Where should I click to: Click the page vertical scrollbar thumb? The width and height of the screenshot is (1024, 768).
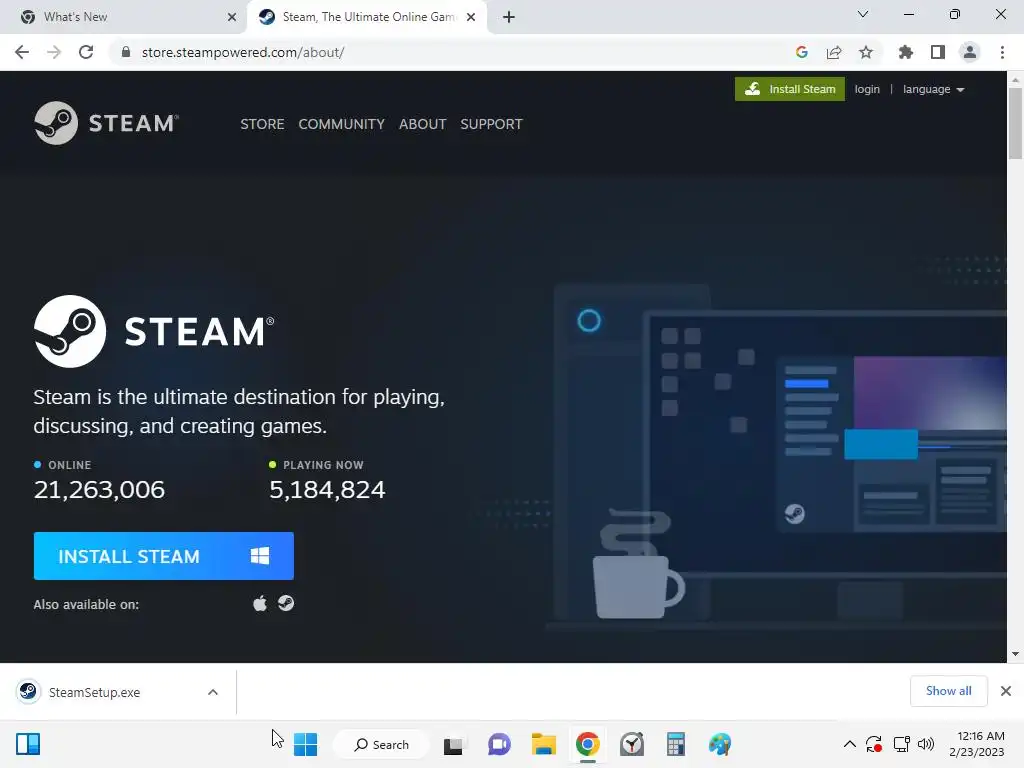point(1015,123)
